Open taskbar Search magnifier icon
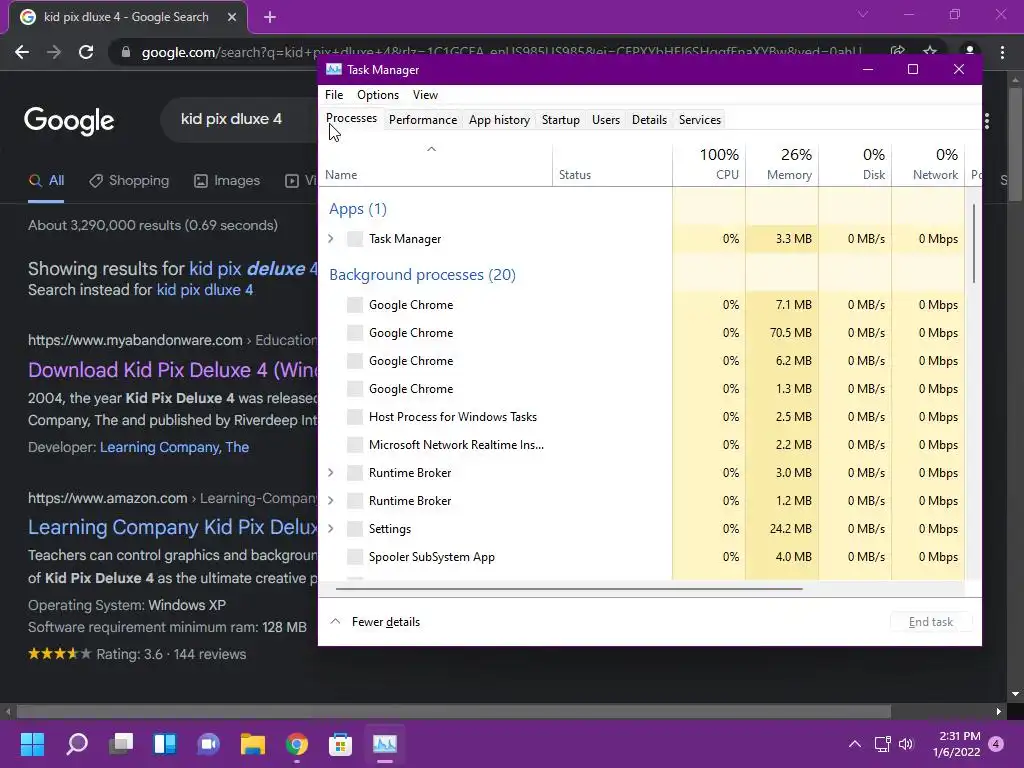The image size is (1024, 768). click(x=77, y=744)
